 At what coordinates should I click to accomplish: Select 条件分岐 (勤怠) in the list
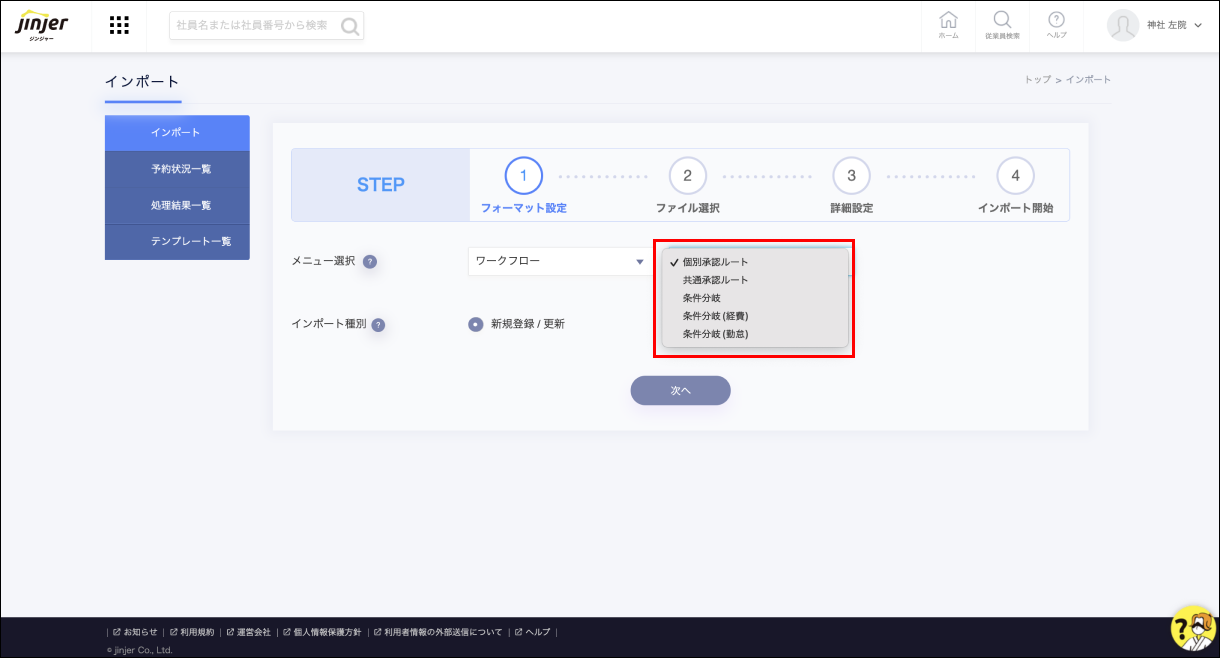click(x=715, y=334)
